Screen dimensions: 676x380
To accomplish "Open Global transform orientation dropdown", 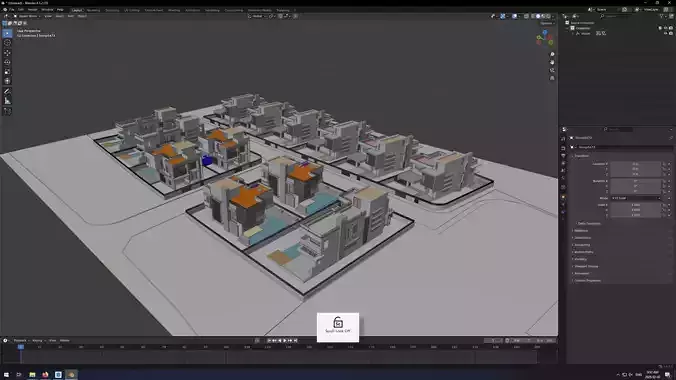I will coord(257,16).
